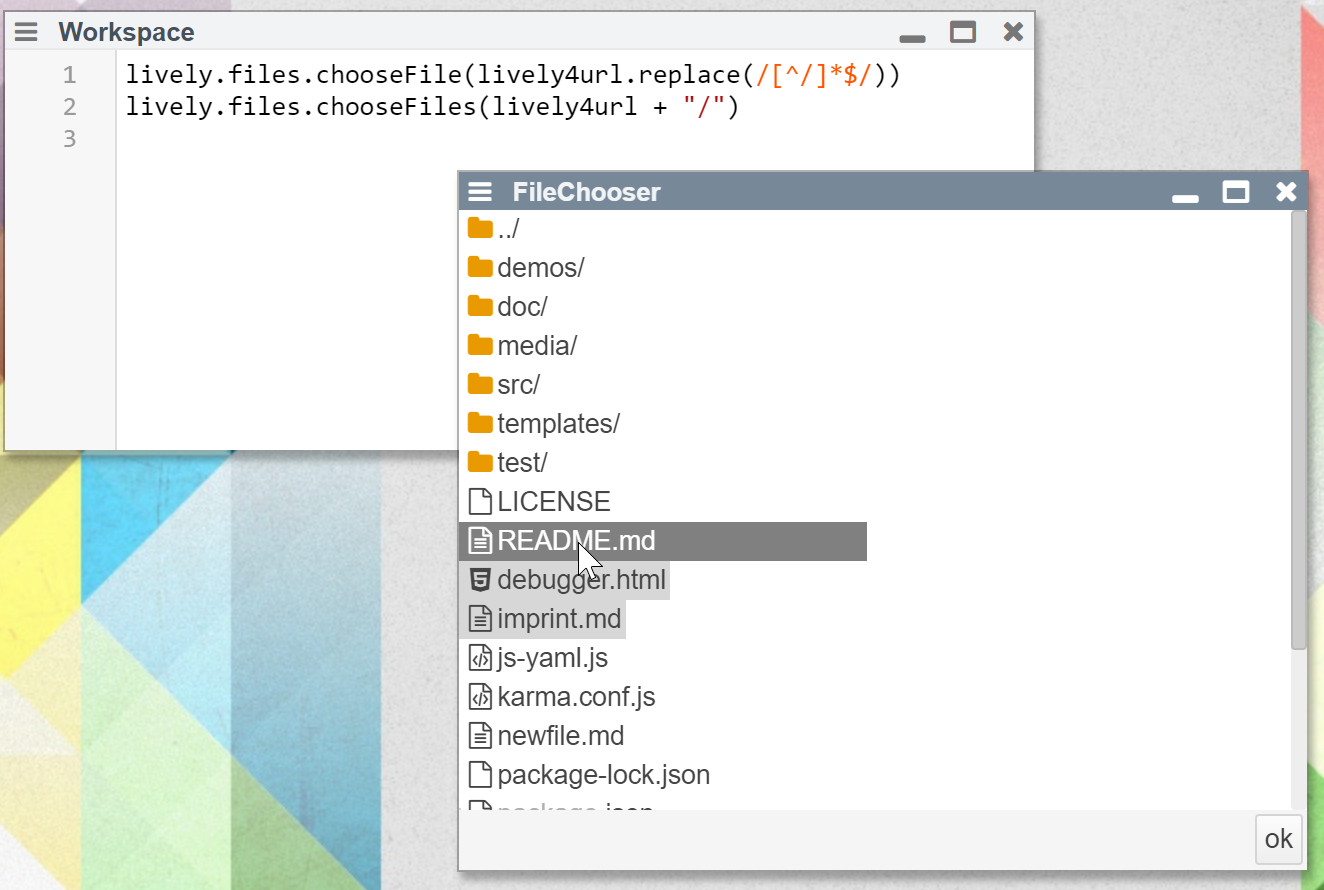The height and width of the screenshot is (890, 1324).
Task: Maximize the FileChooser window
Action: (1236, 192)
